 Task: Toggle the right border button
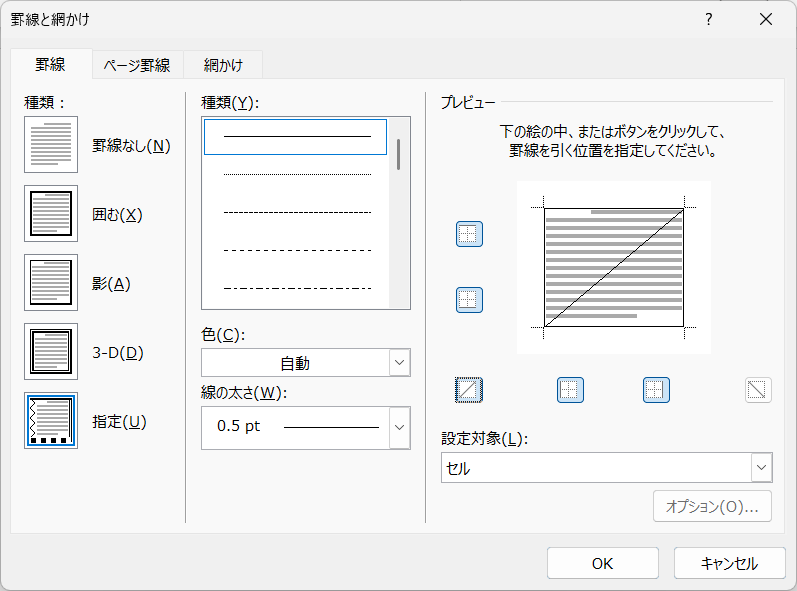(656, 390)
